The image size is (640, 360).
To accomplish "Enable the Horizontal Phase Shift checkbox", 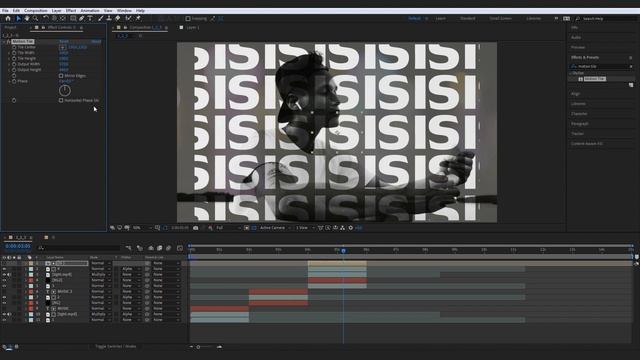I will [x=61, y=100].
